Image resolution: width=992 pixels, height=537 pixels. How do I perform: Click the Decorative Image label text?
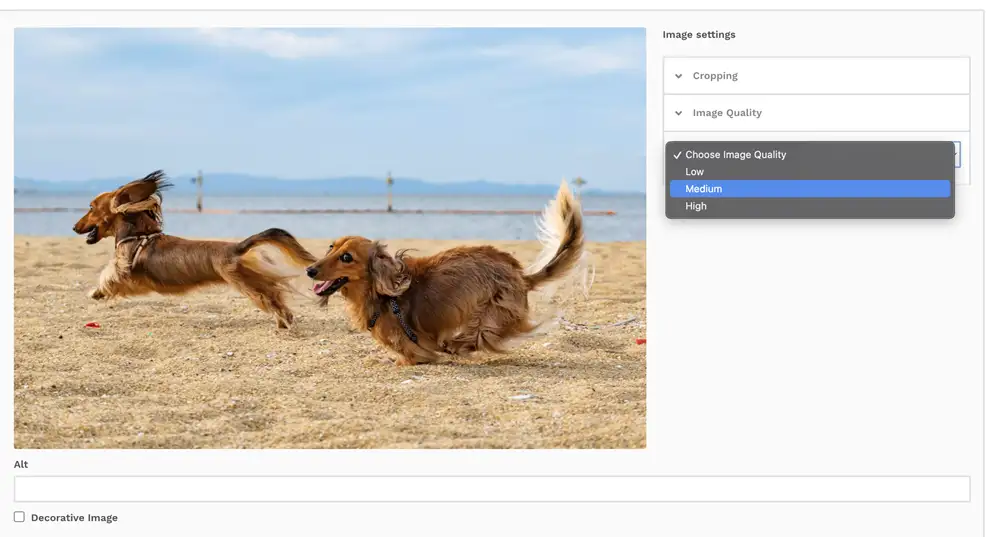[74, 518]
